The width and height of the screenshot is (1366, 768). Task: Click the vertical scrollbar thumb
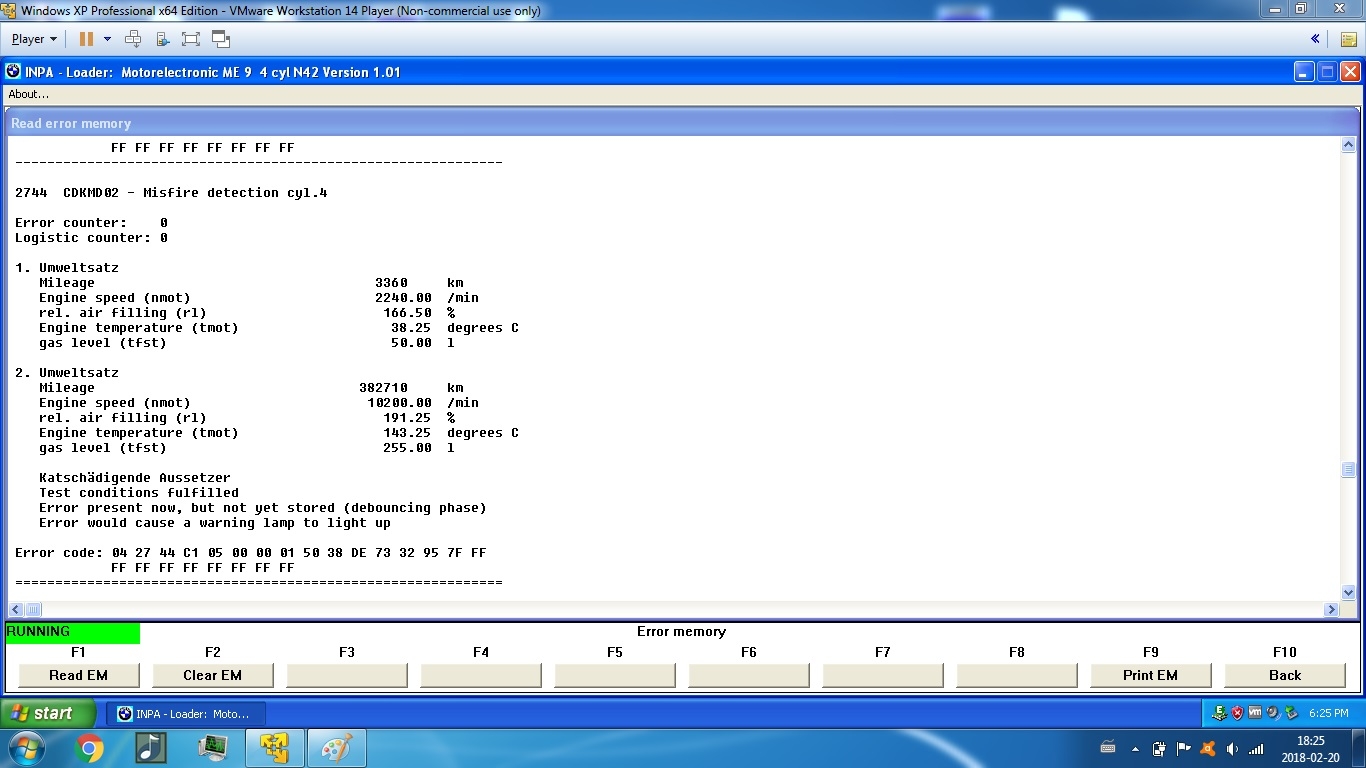[x=1348, y=470]
